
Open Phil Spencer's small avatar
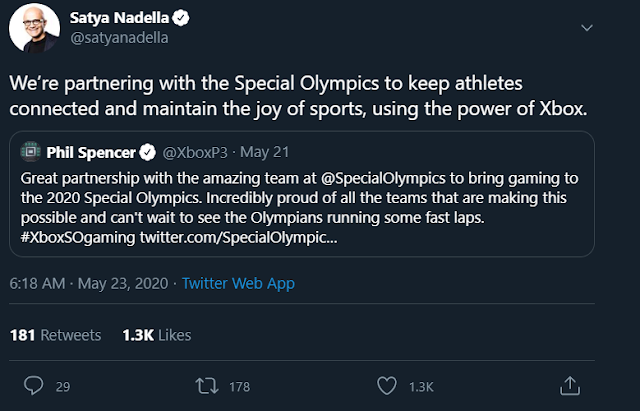(x=30, y=153)
